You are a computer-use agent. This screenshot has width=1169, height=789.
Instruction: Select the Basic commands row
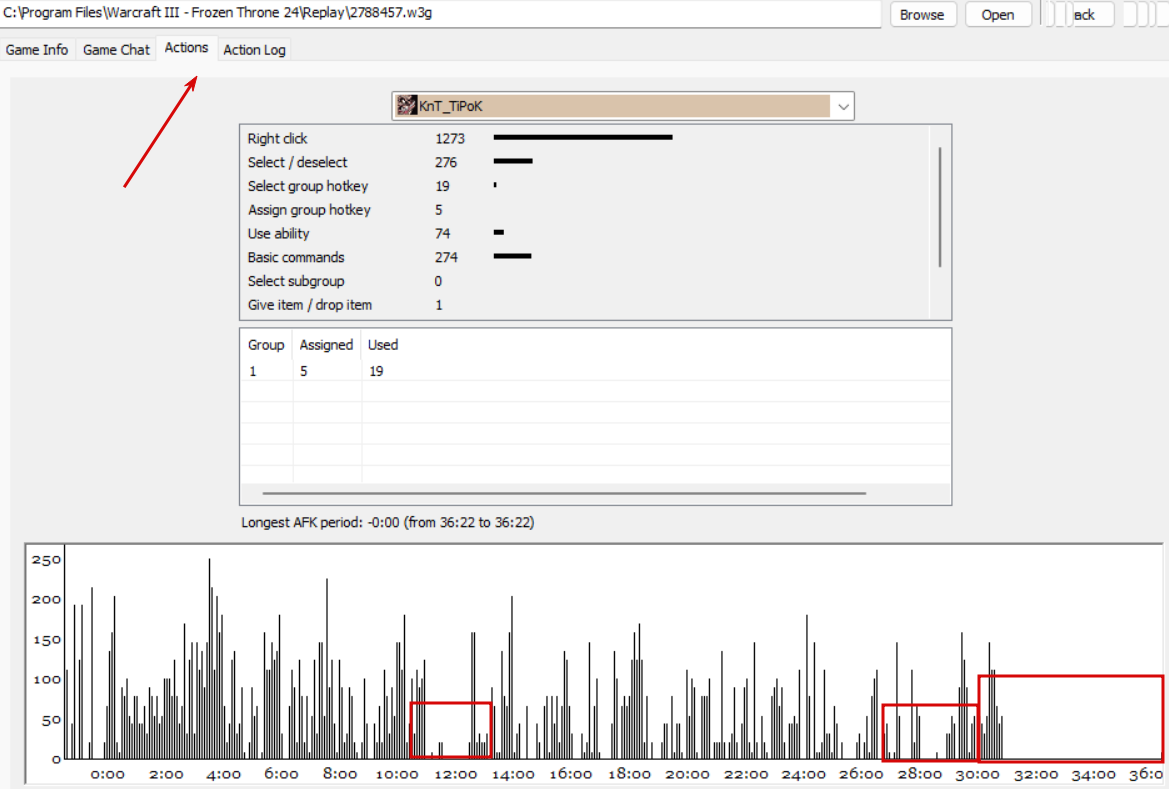click(585, 257)
